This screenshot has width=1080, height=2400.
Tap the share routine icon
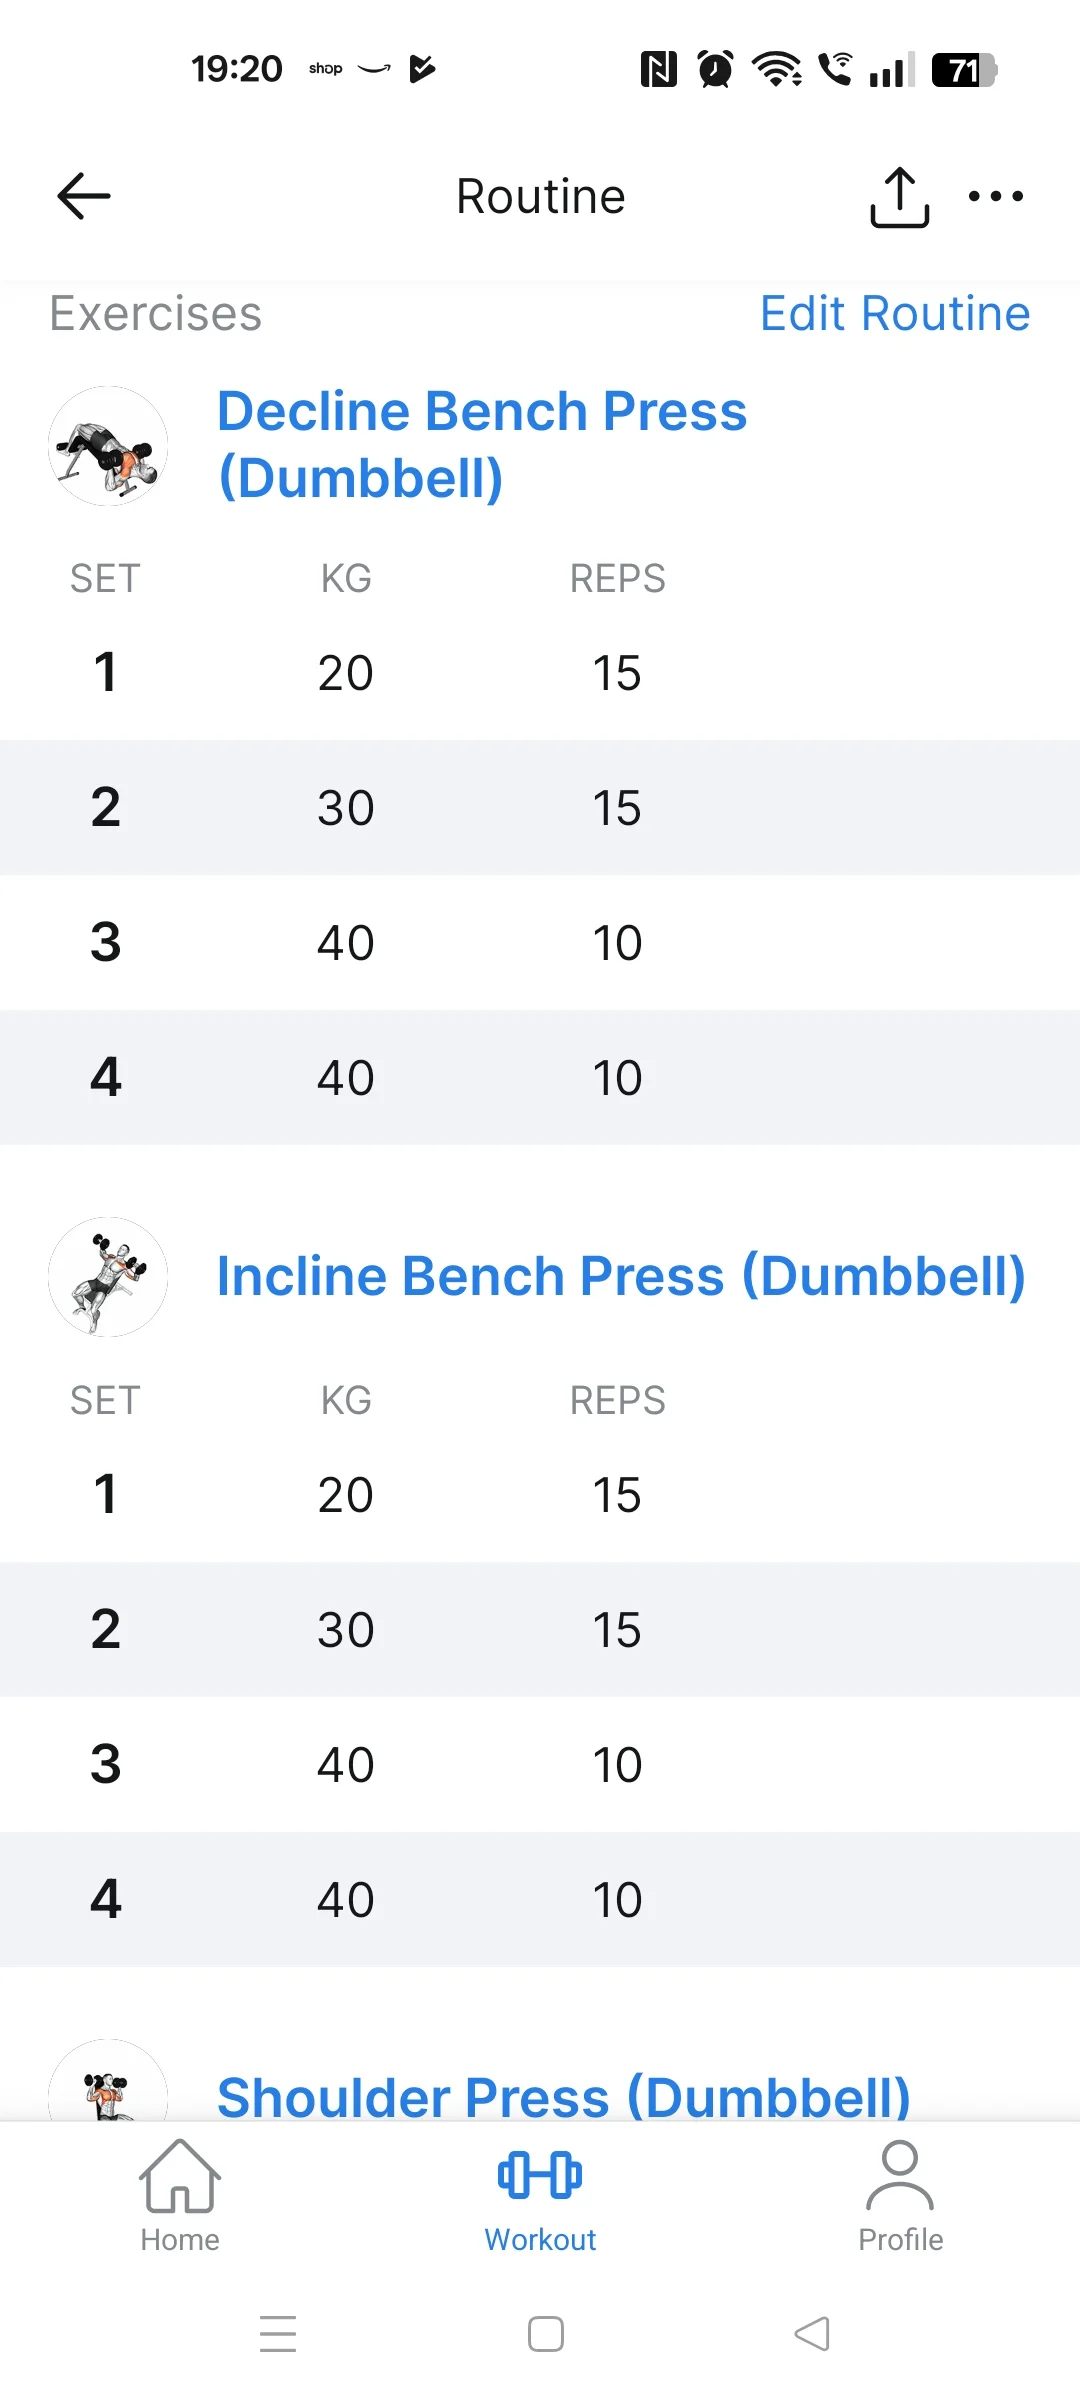pos(899,197)
